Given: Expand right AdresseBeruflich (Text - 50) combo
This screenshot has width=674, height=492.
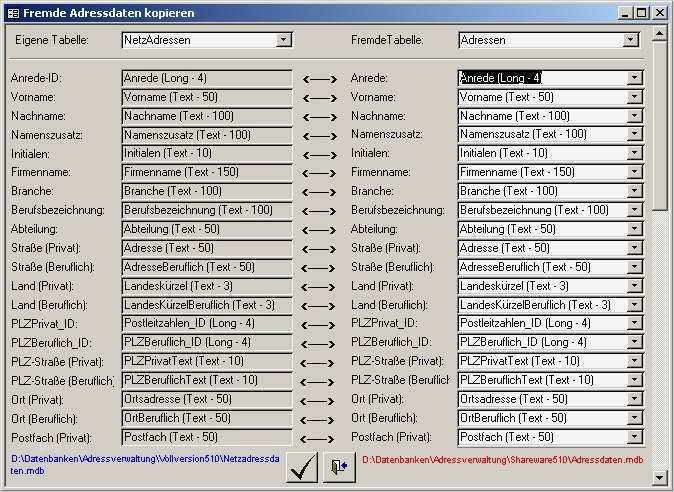Looking at the screenshot, I should click(x=634, y=266).
